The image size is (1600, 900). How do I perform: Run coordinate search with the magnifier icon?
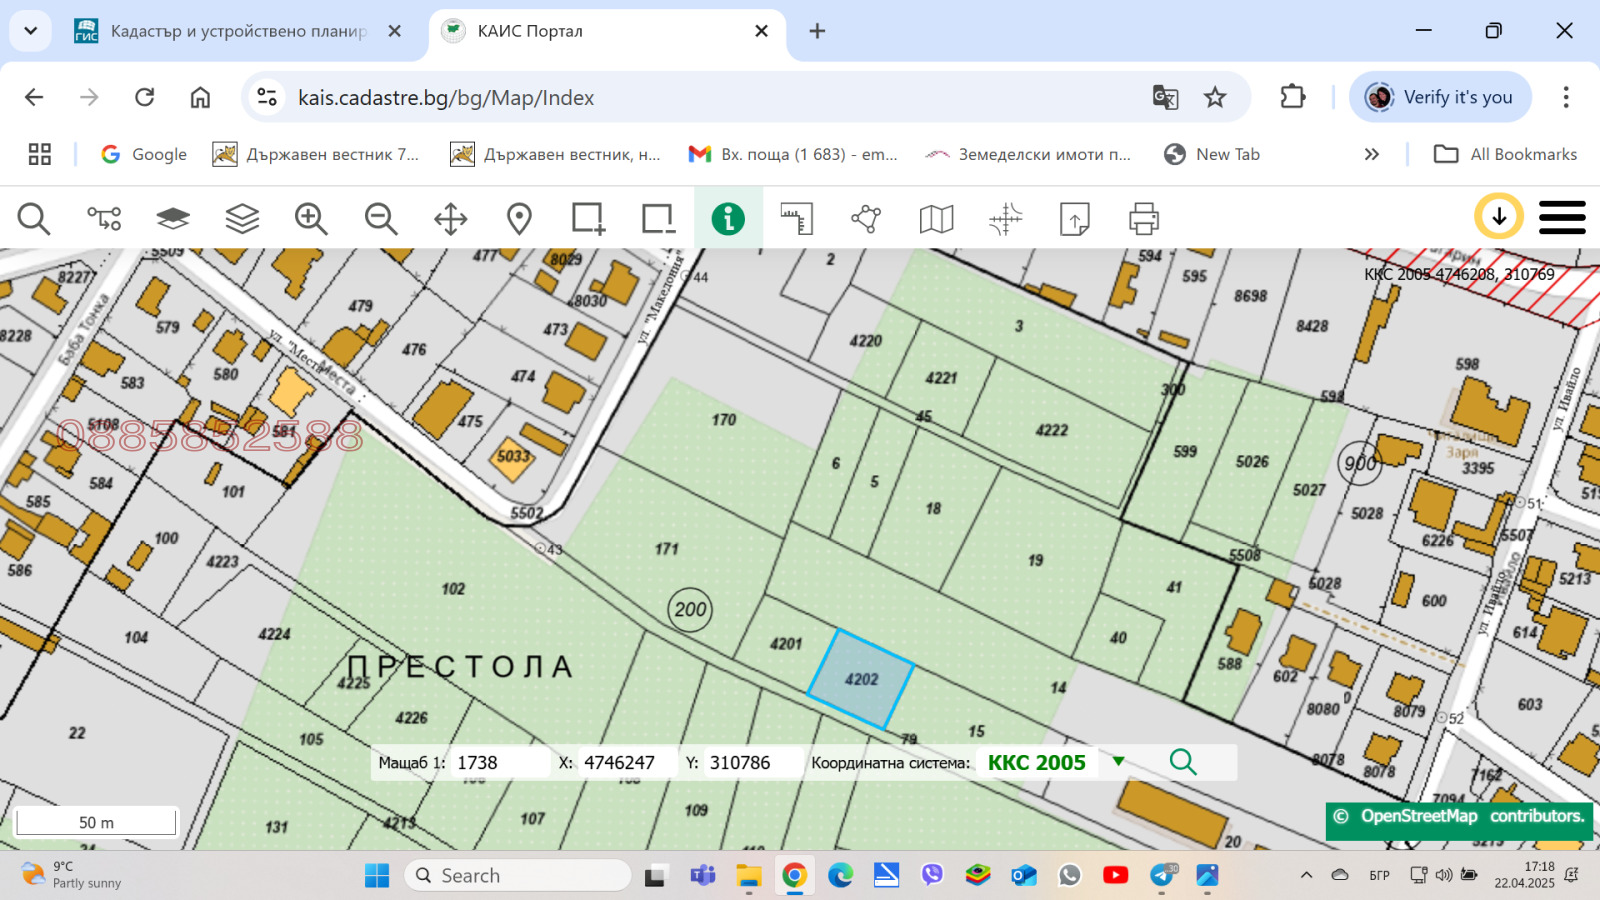coord(1184,762)
